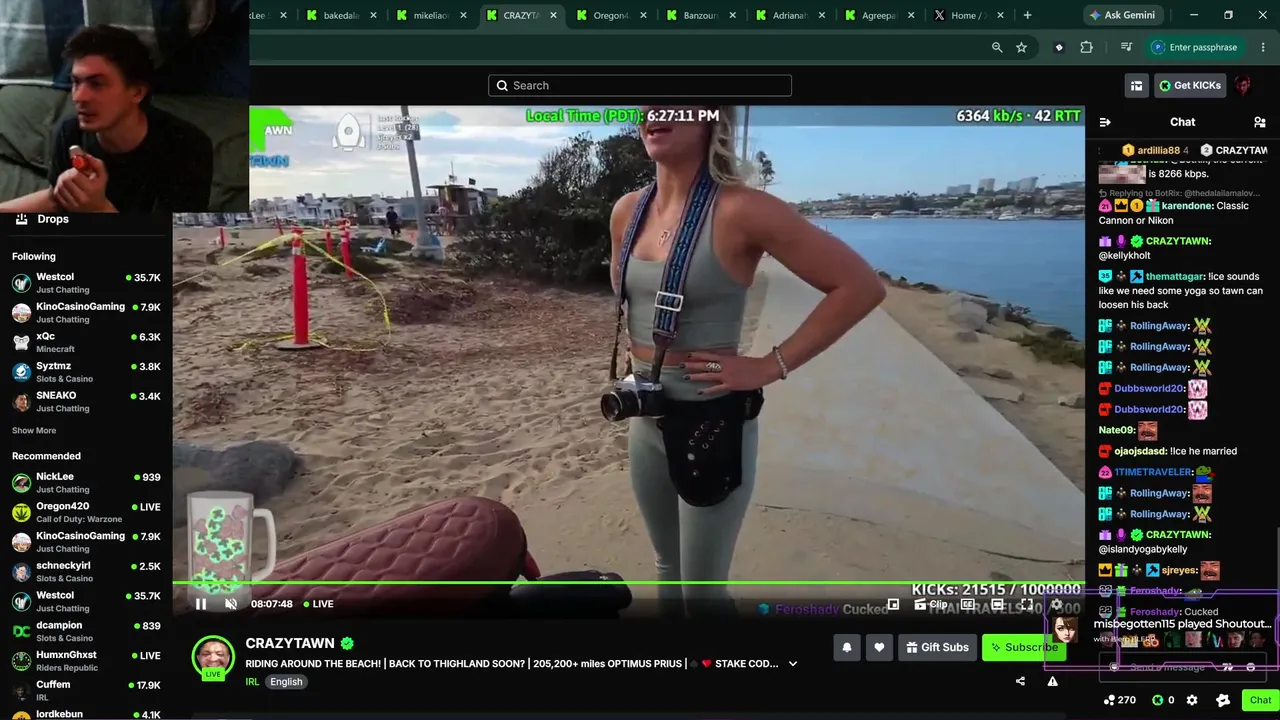Open the Kick shop icon beside Get KICKs
Screen dimensions: 1280x720
pyautogui.click(x=1136, y=86)
